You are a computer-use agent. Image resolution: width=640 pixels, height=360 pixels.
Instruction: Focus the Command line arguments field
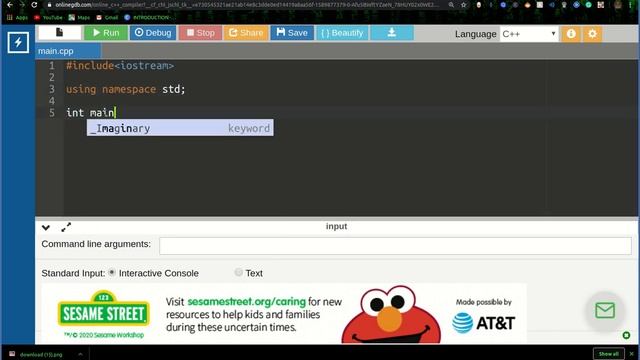(395, 246)
